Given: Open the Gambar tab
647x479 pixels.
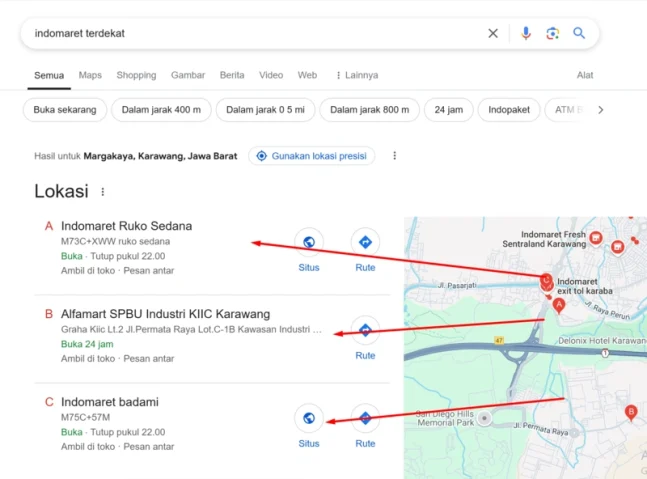Looking at the screenshot, I should pyautogui.click(x=188, y=75).
